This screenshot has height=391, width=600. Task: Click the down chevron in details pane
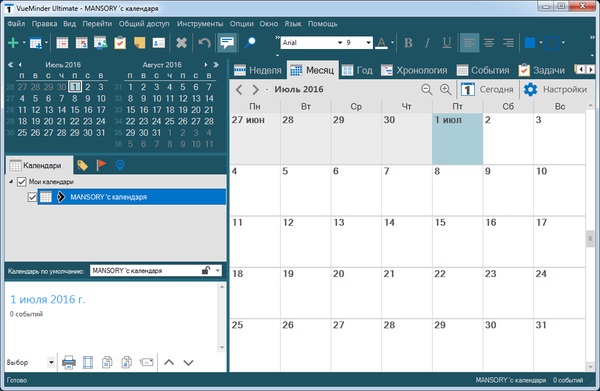[188, 362]
